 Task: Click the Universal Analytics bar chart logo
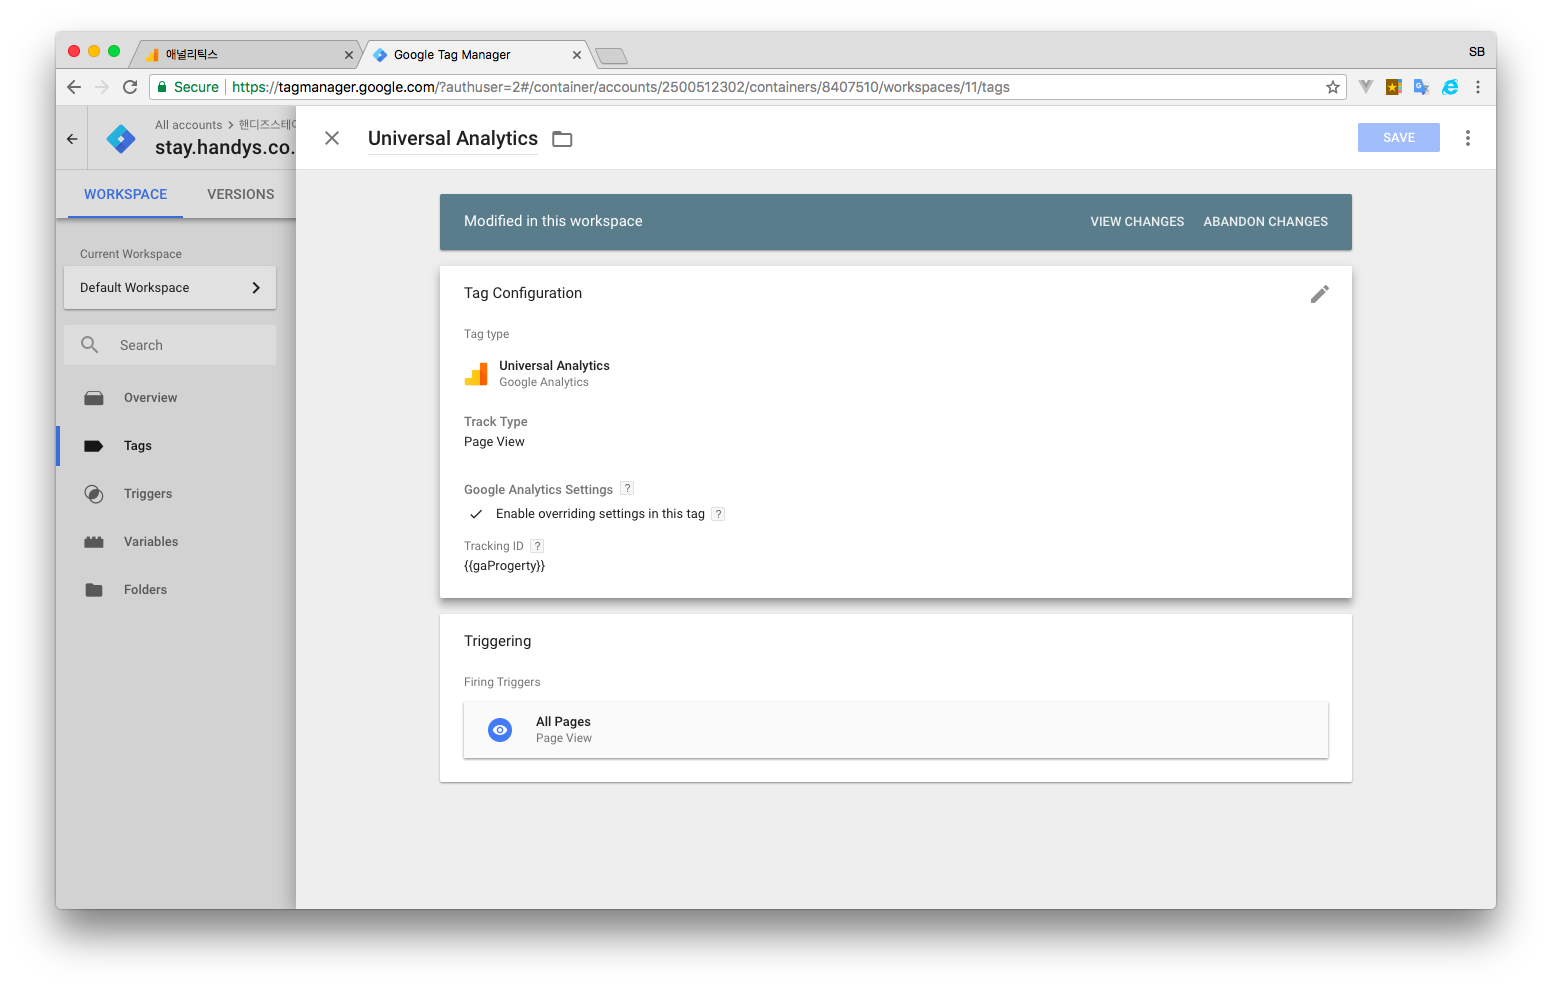(x=476, y=374)
